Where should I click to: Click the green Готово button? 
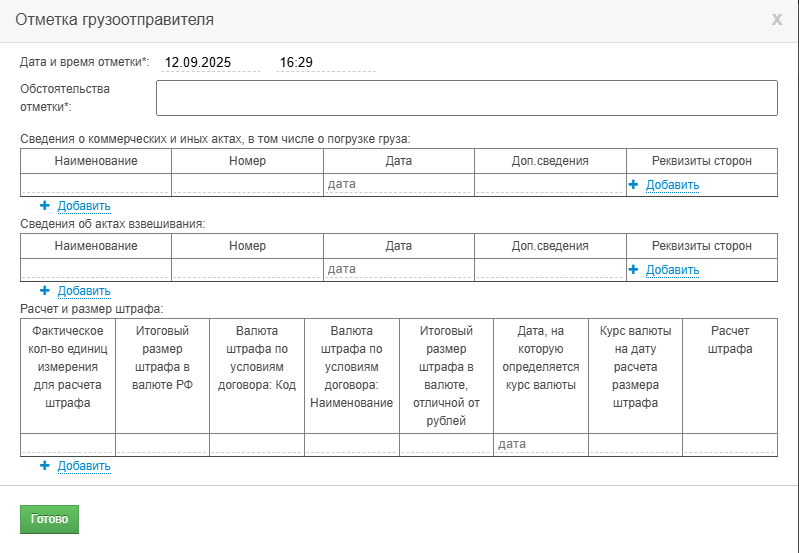(49, 519)
